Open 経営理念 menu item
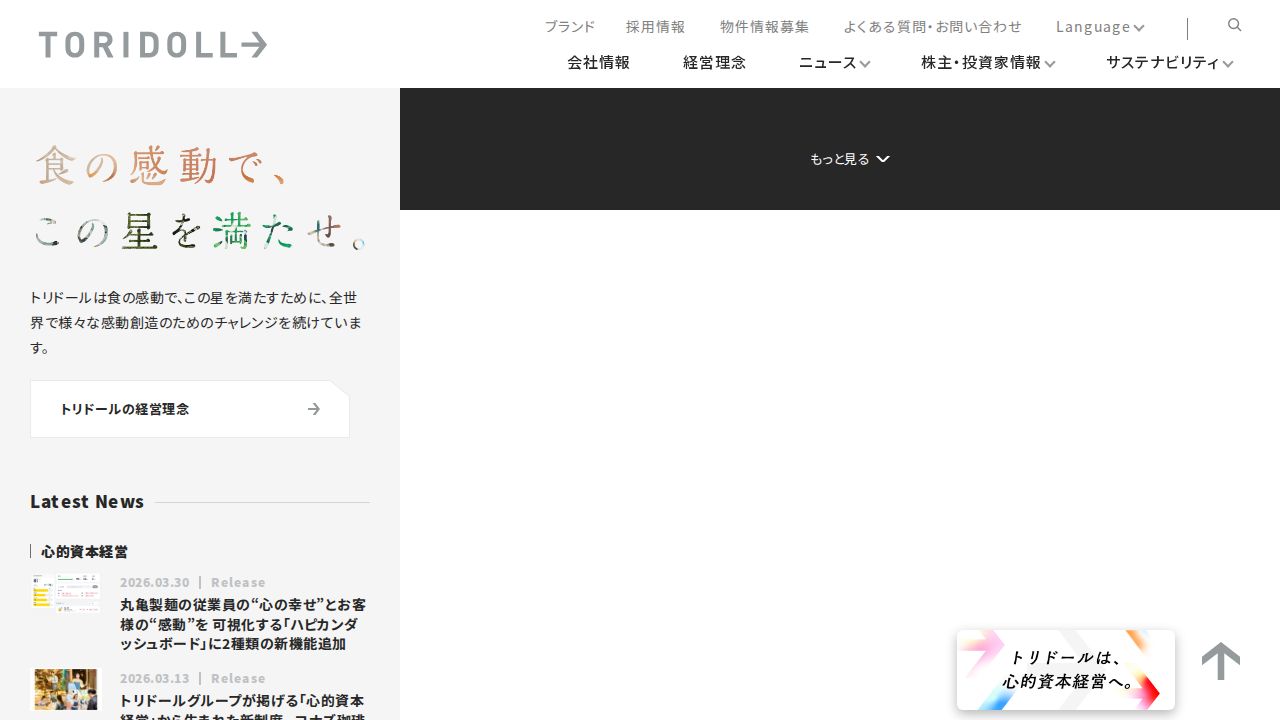The height and width of the screenshot is (720, 1280). tap(714, 63)
